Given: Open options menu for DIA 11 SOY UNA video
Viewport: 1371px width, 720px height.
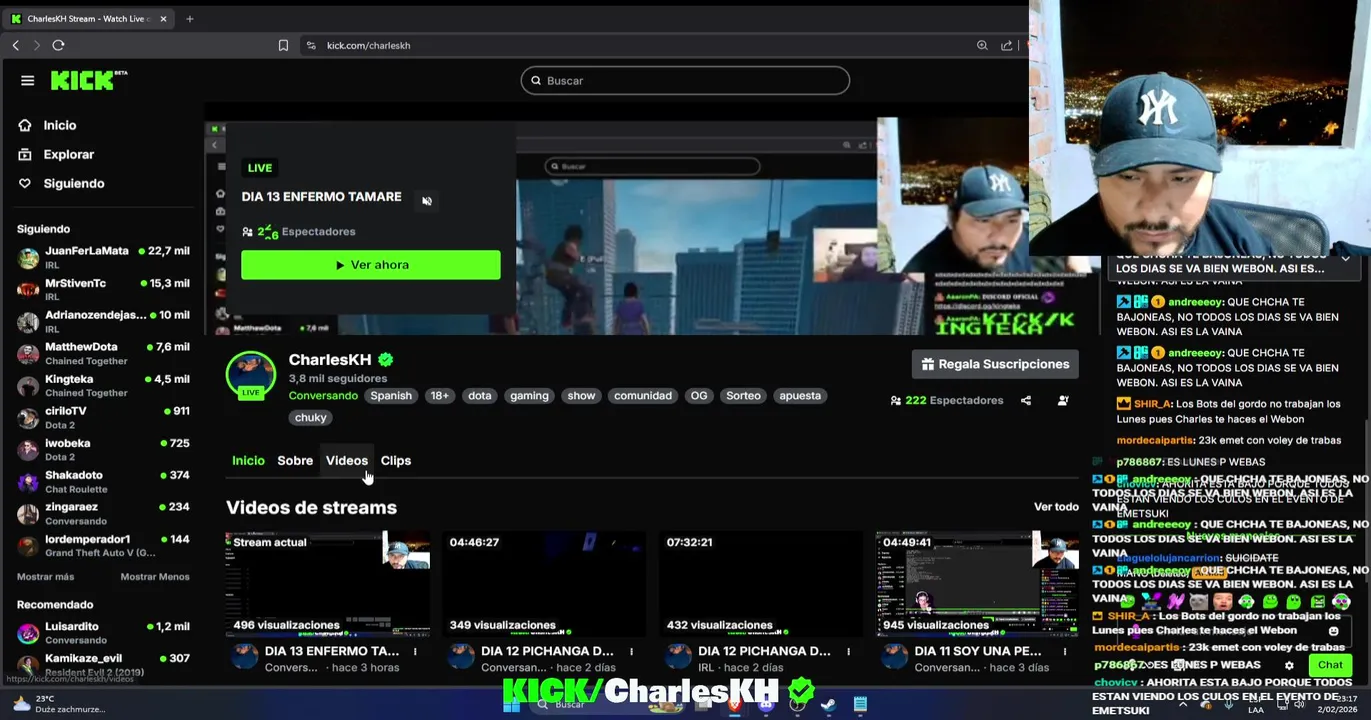Looking at the screenshot, I should point(1064,652).
